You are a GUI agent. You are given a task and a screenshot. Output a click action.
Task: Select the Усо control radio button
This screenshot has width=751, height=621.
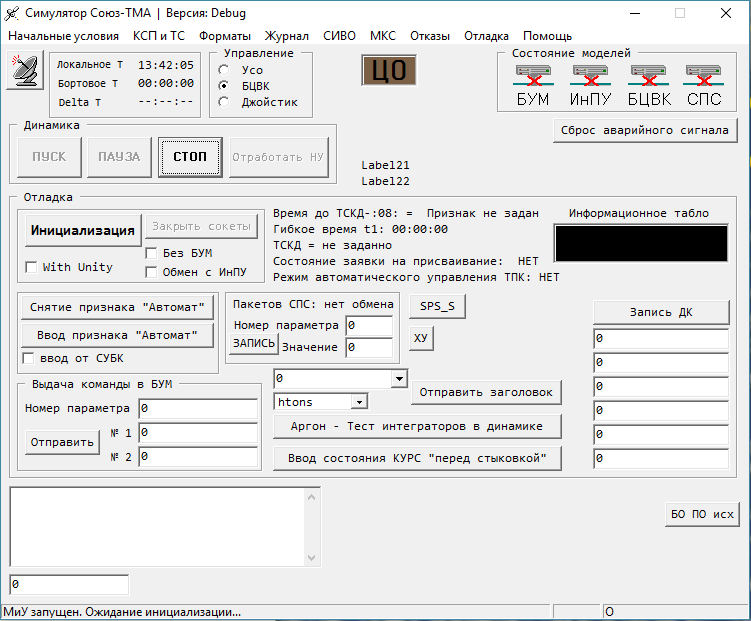point(224,70)
